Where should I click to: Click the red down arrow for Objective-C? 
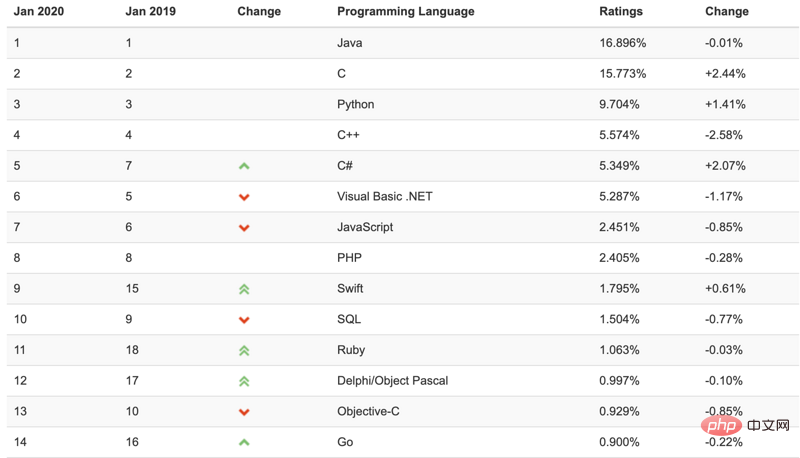pos(244,412)
